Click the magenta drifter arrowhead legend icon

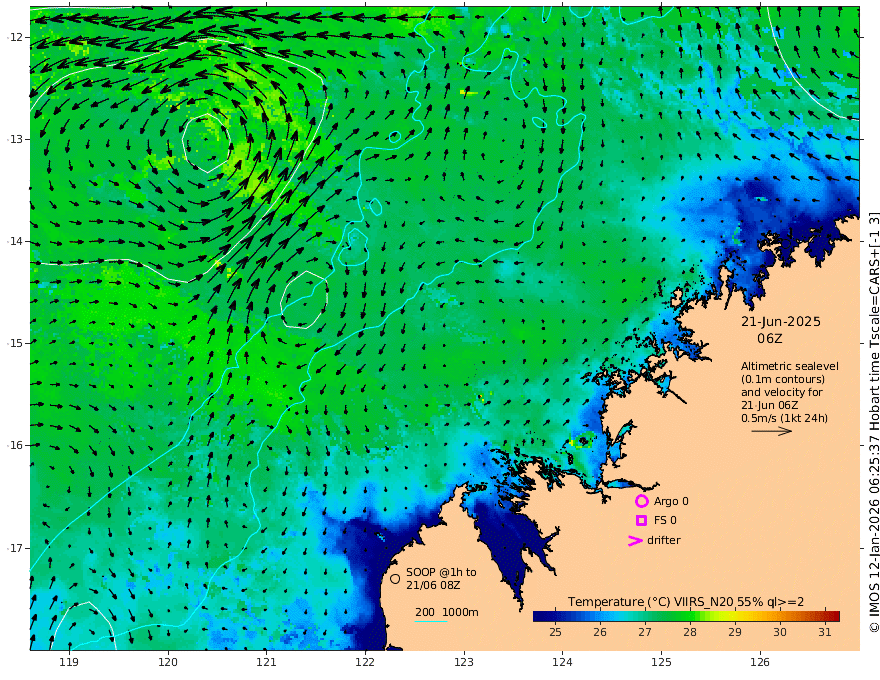(635, 541)
